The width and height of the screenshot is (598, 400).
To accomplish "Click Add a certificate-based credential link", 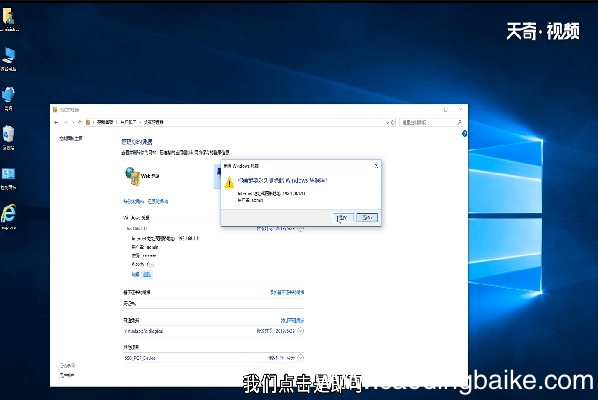I will tap(287, 292).
